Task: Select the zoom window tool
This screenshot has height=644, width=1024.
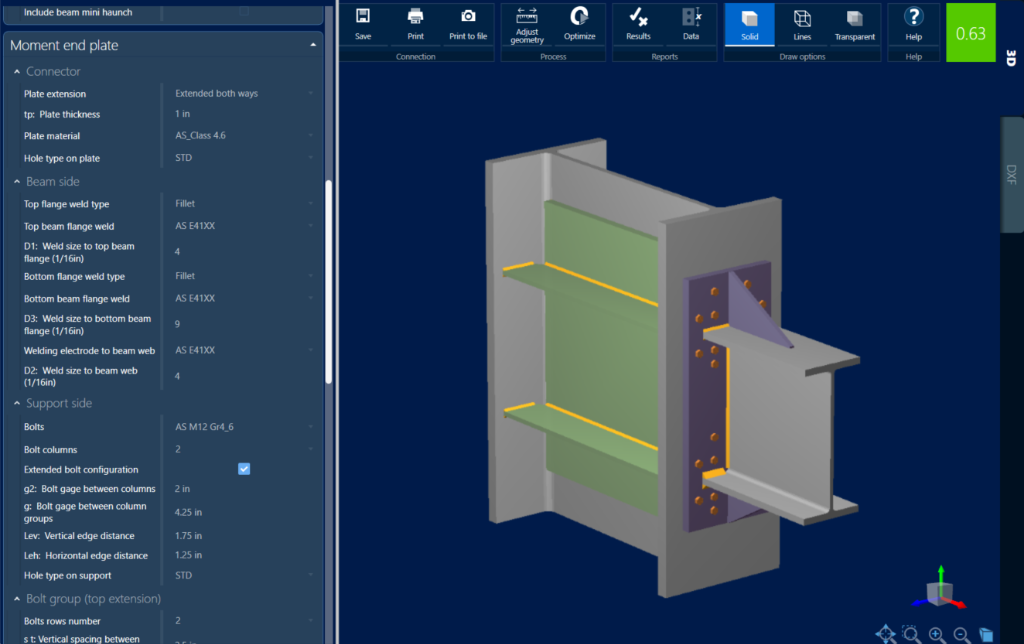Action: 910,634
